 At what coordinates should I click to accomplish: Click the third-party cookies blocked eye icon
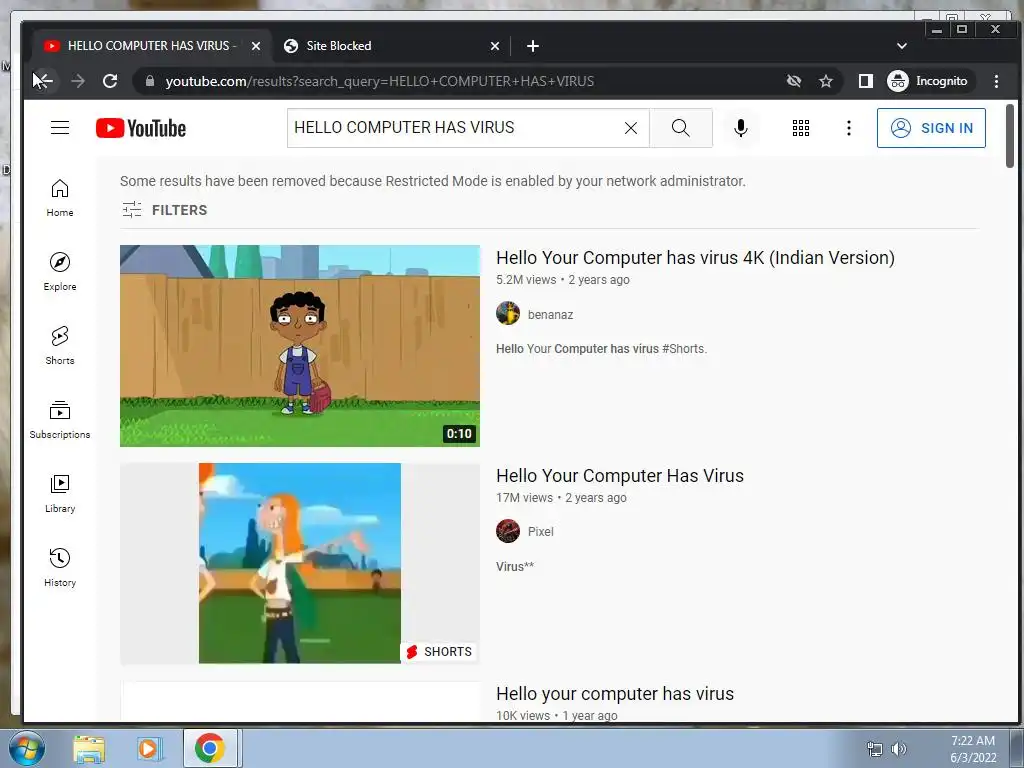point(794,81)
